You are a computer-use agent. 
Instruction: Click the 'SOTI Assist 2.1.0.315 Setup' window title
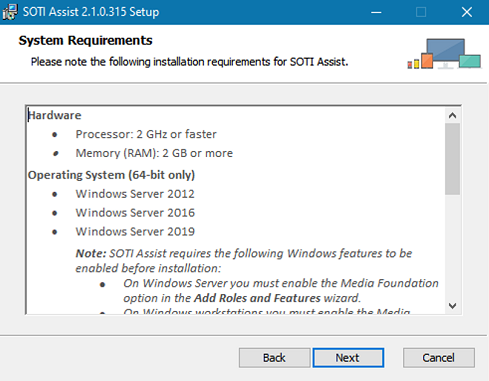(x=91, y=12)
